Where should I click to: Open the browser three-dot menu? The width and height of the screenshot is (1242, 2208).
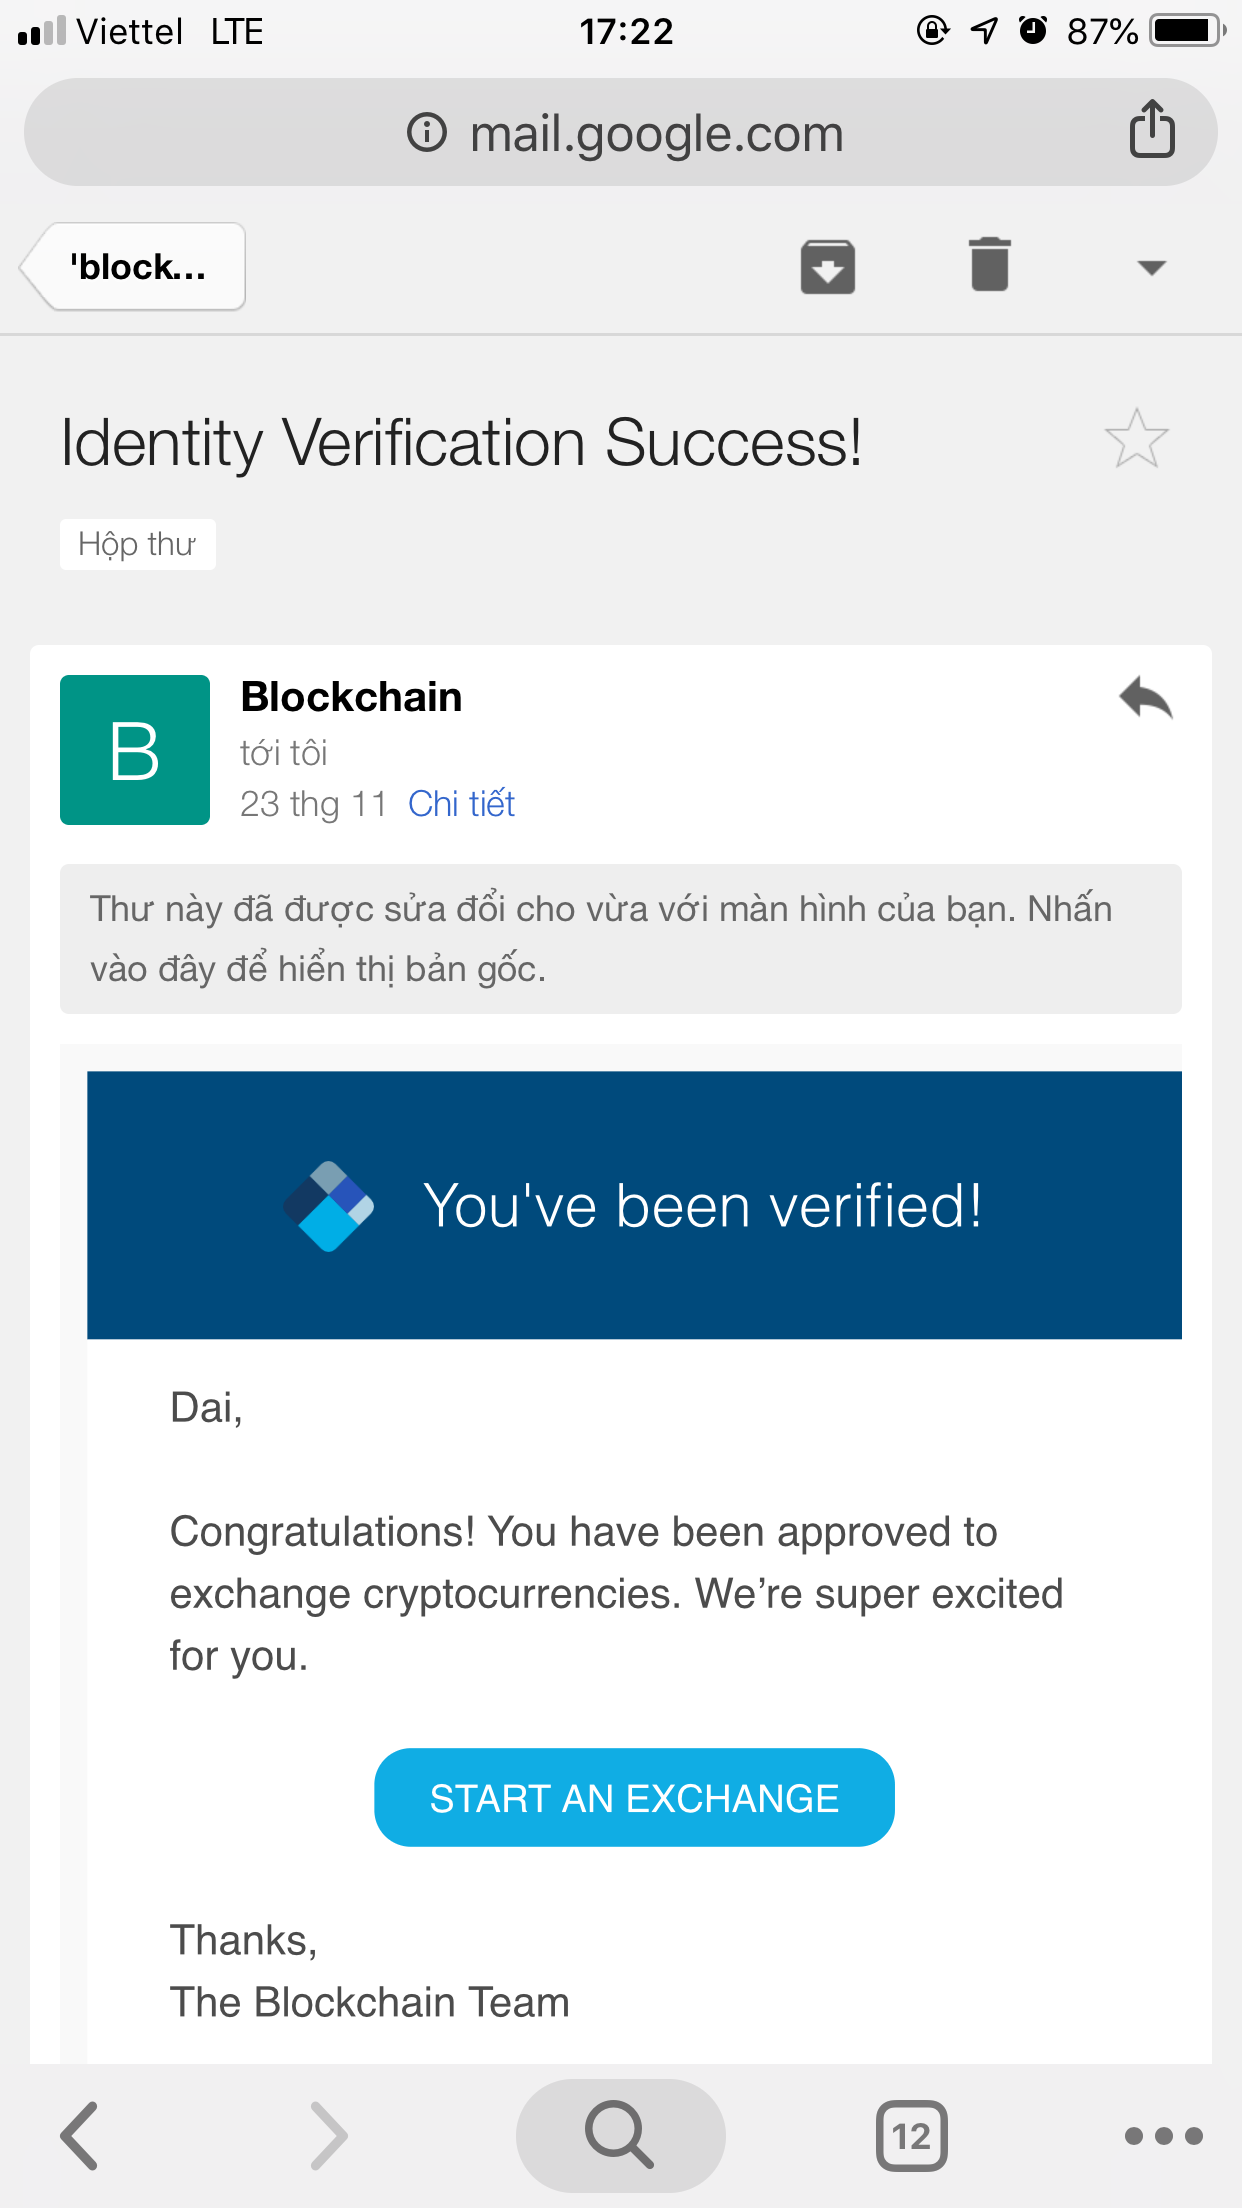tap(1163, 2136)
